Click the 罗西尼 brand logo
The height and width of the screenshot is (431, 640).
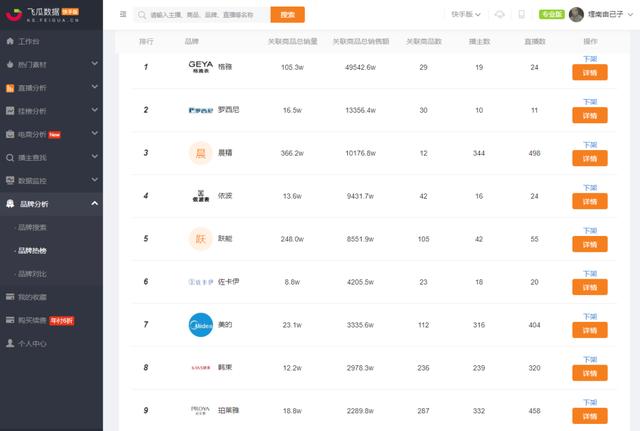[x=200, y=110]
